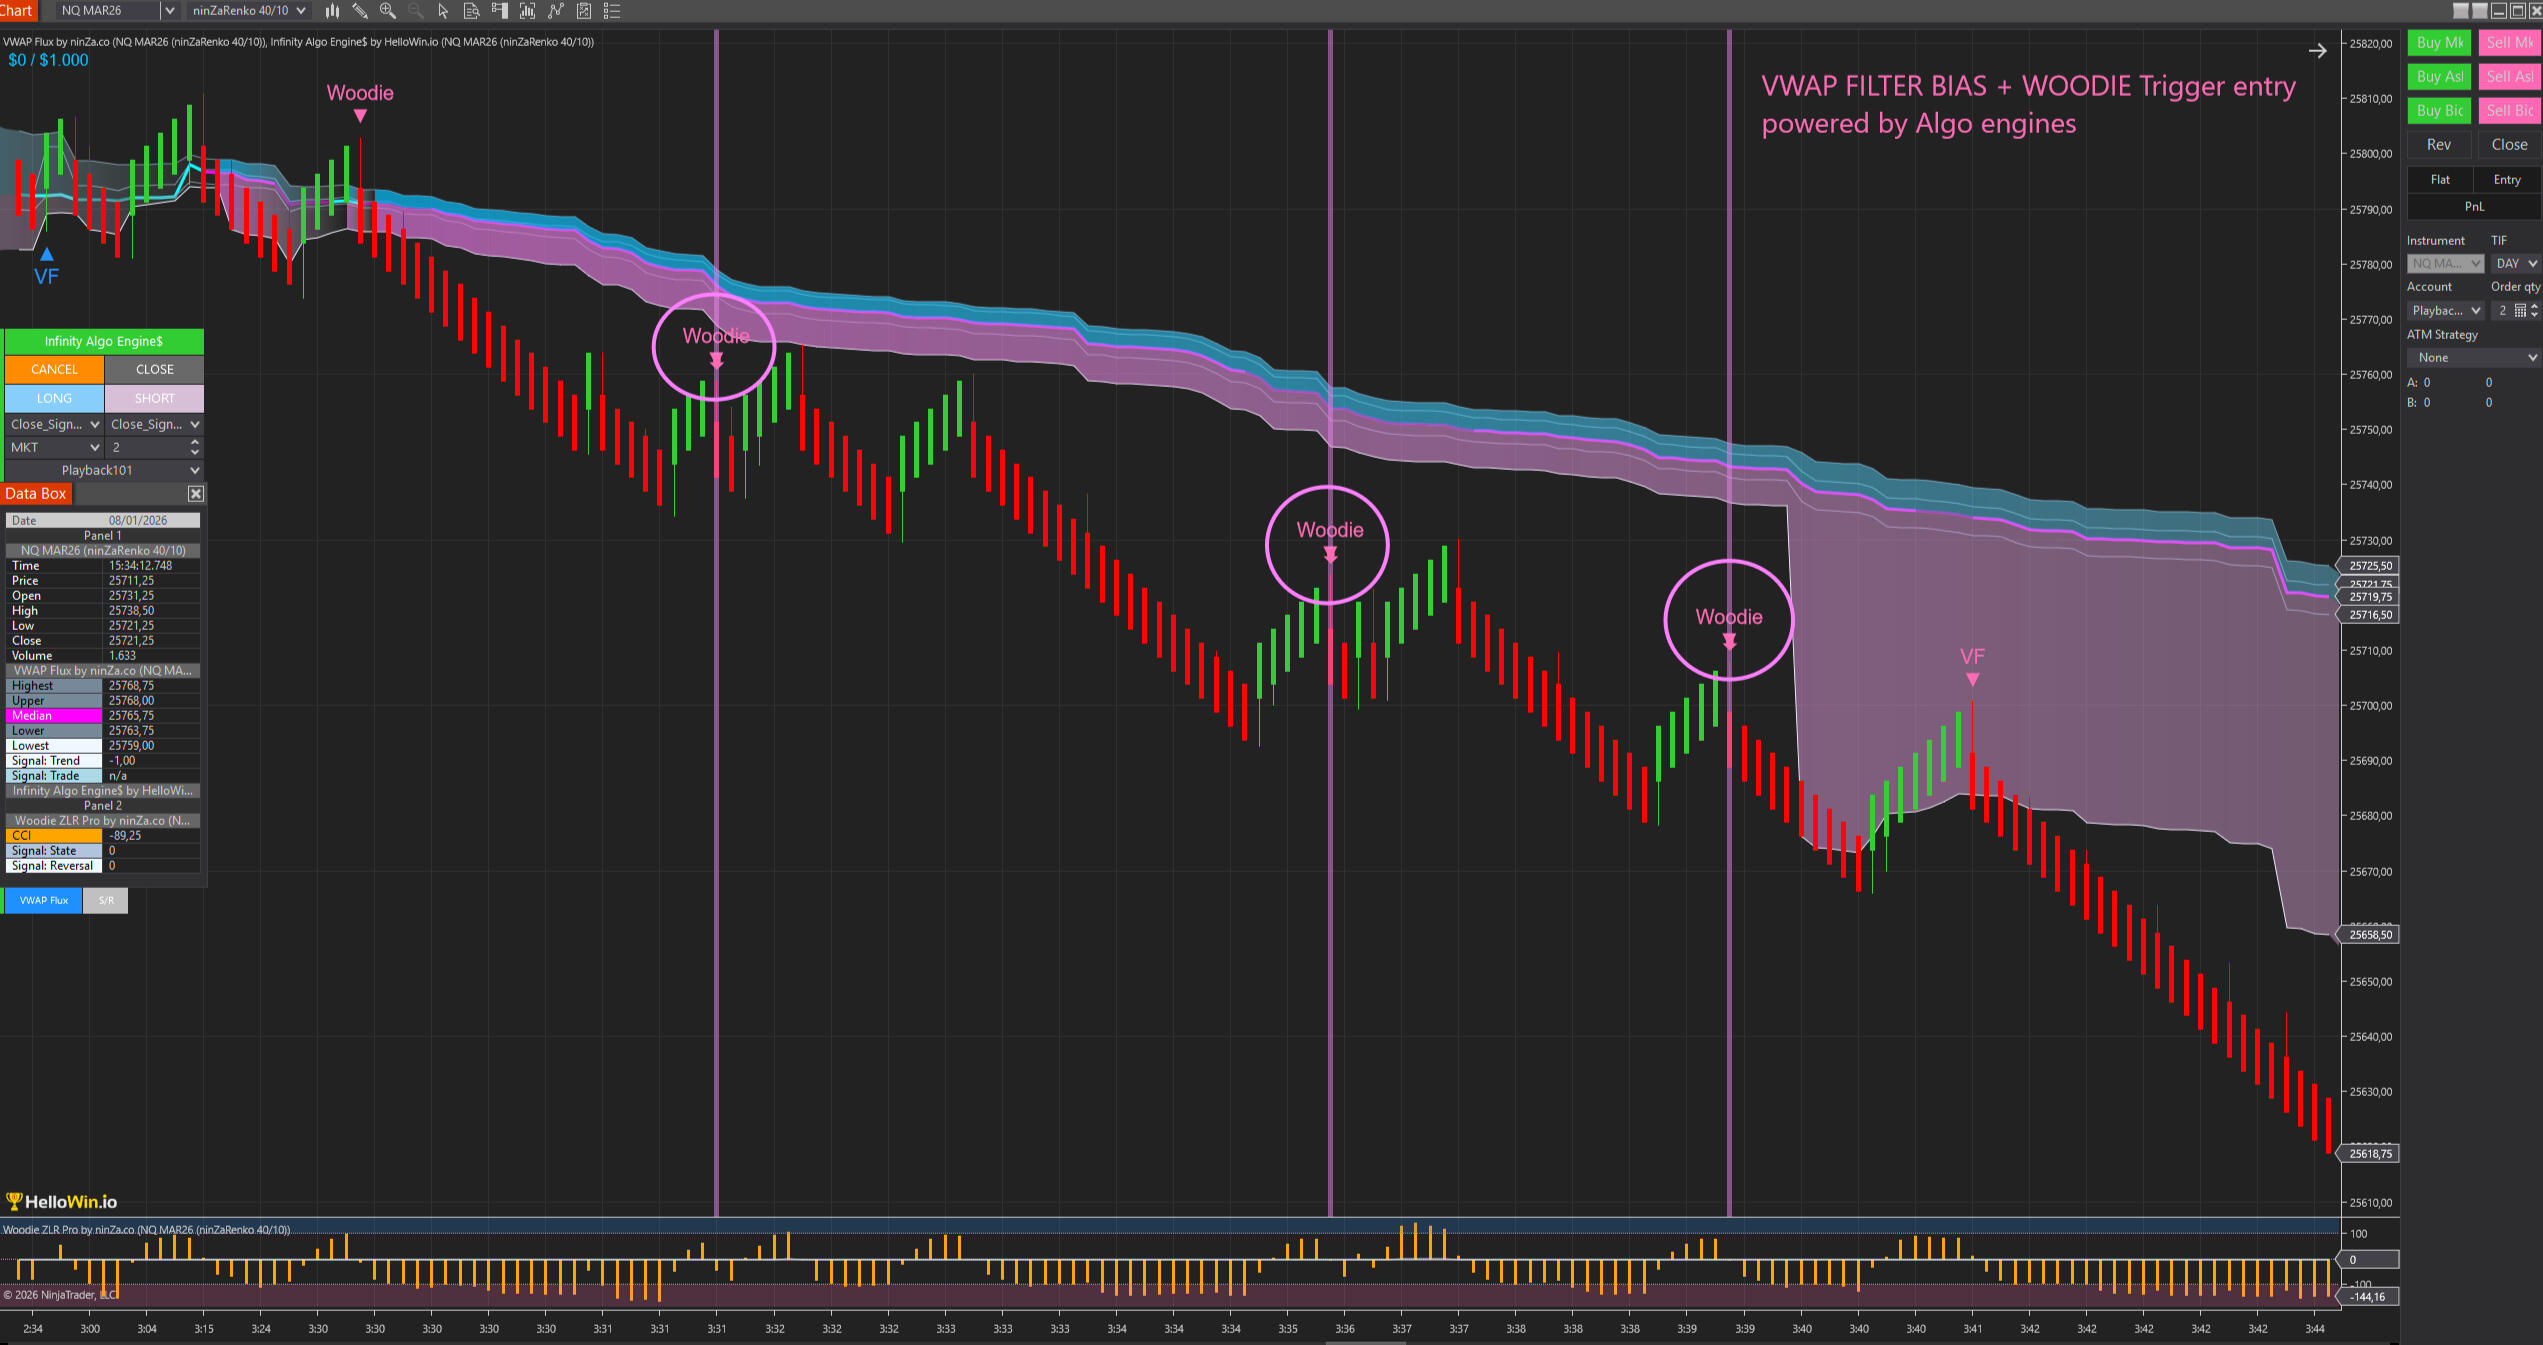Screen dimensions: 2543x1345
Task: Open the Data Box toolbar icon
Action: point(471,11)
